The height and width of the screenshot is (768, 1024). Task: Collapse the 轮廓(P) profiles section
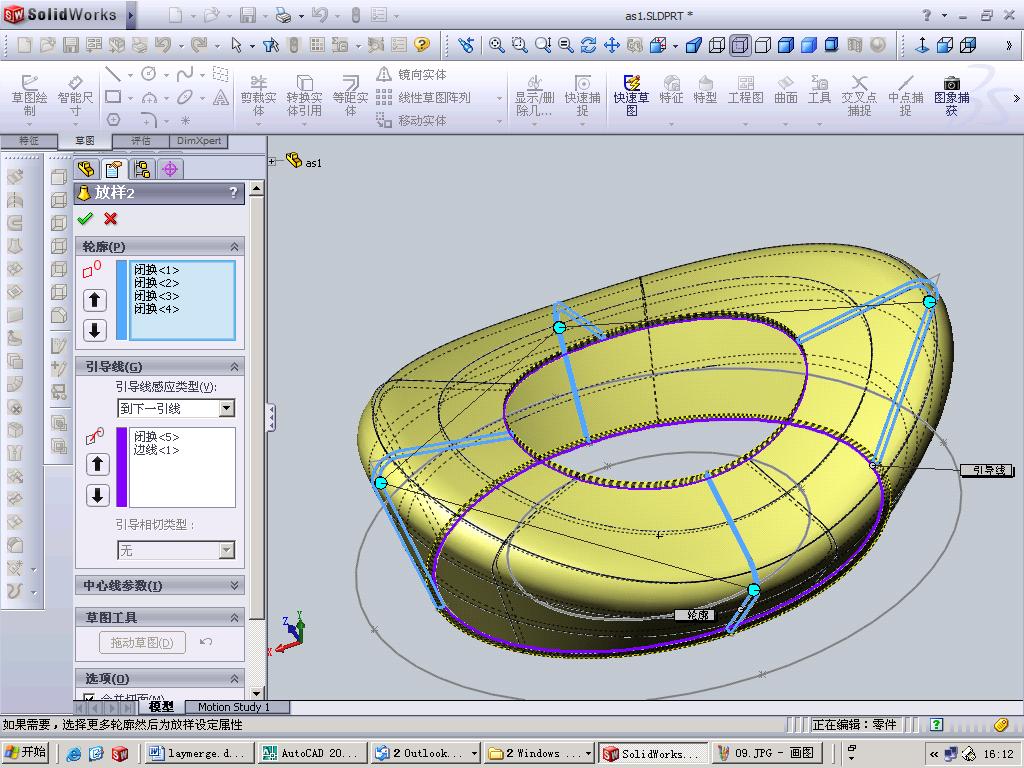pyautogui.click(x=234, y=246)
